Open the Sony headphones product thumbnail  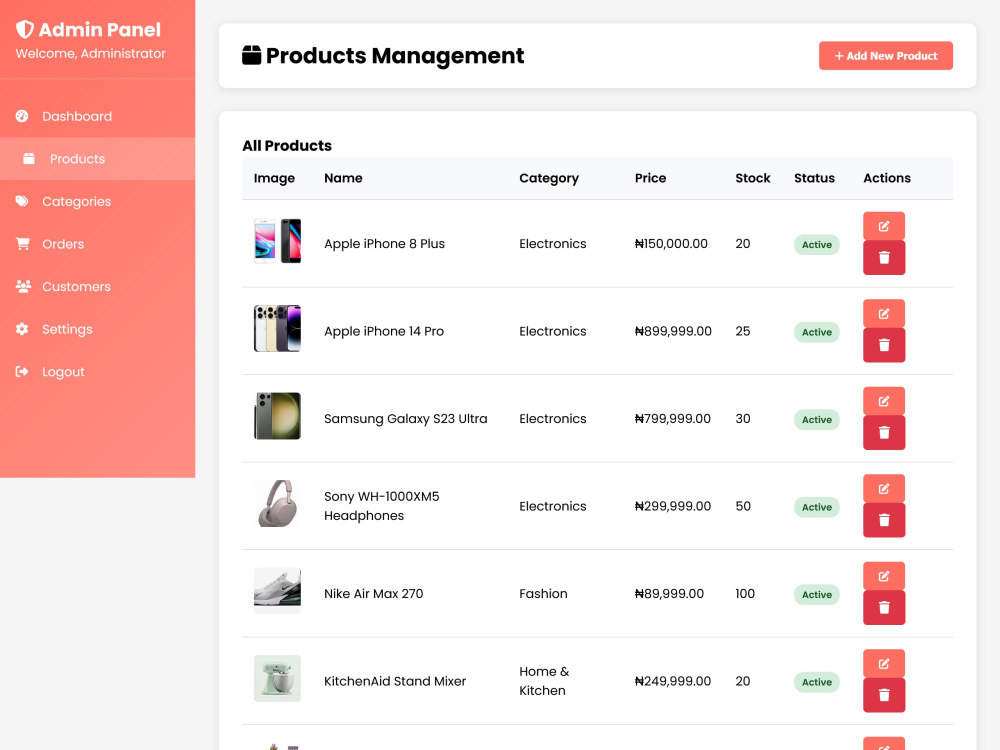coord(277,503)
